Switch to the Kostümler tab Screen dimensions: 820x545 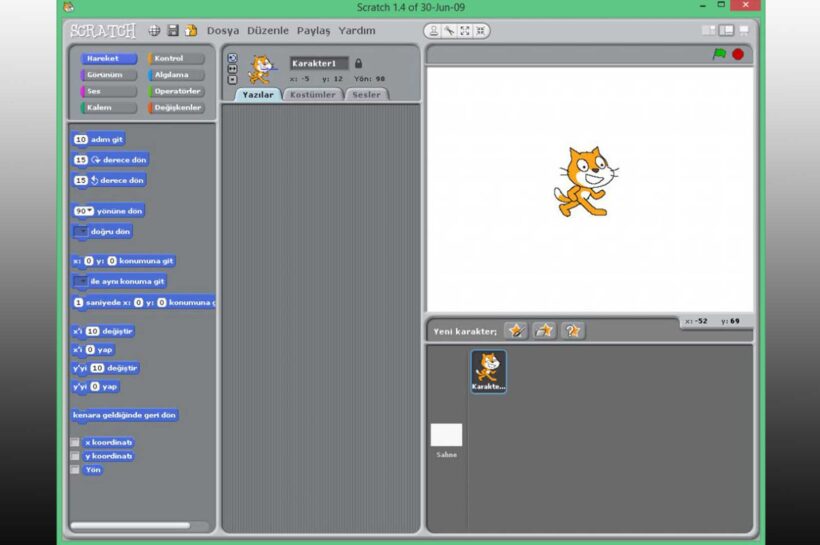[313, 94]
